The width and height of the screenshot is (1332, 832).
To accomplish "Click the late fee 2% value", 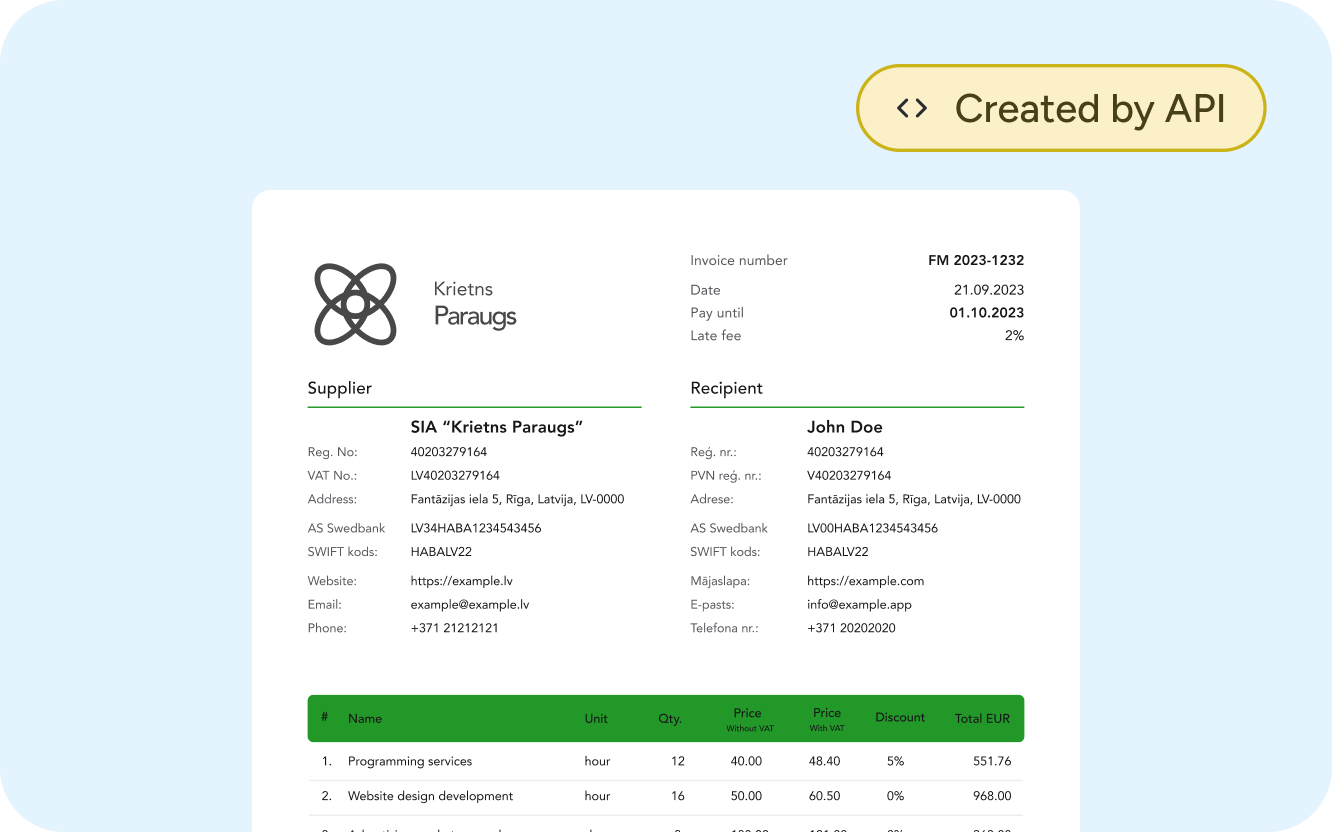I will tap(1014, 336).
